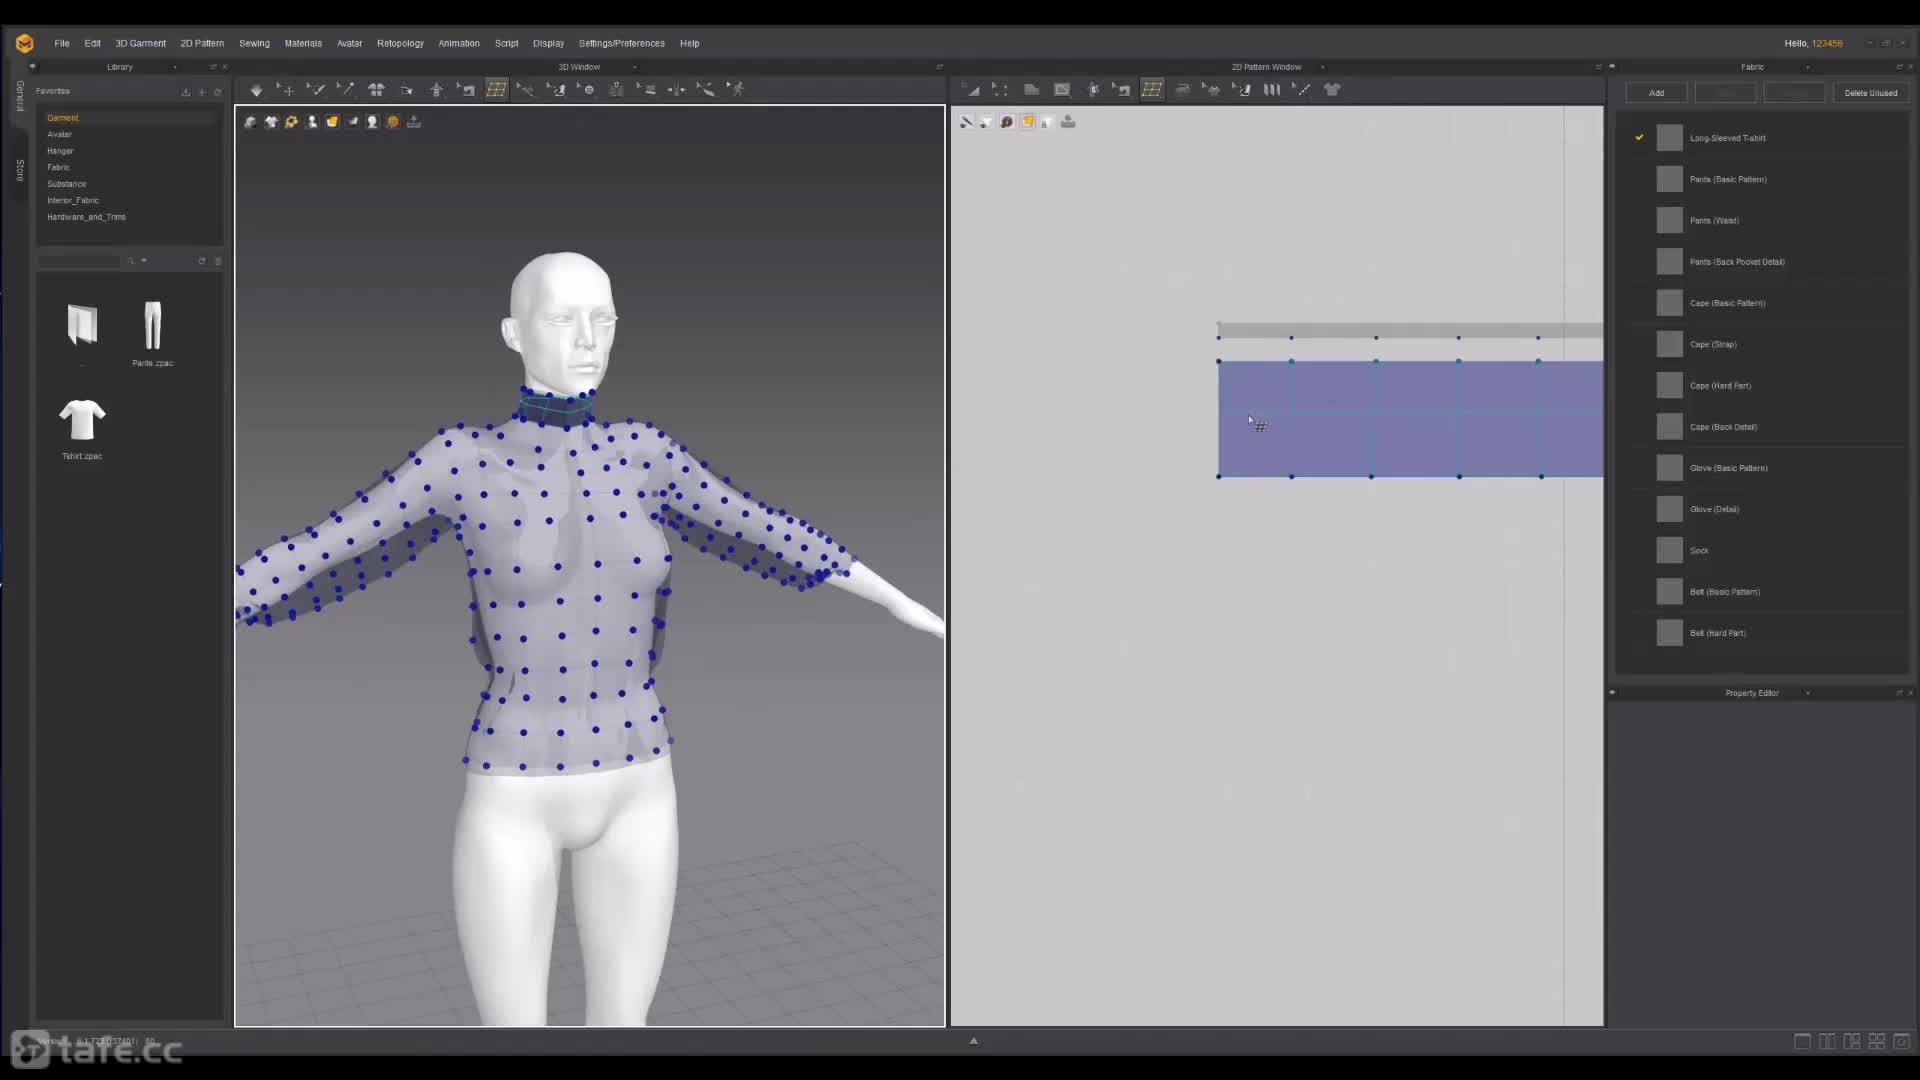Toggle the avatar head render icon in the 3D viewport
This screenshot has width=1920, height=1080.
372,122
